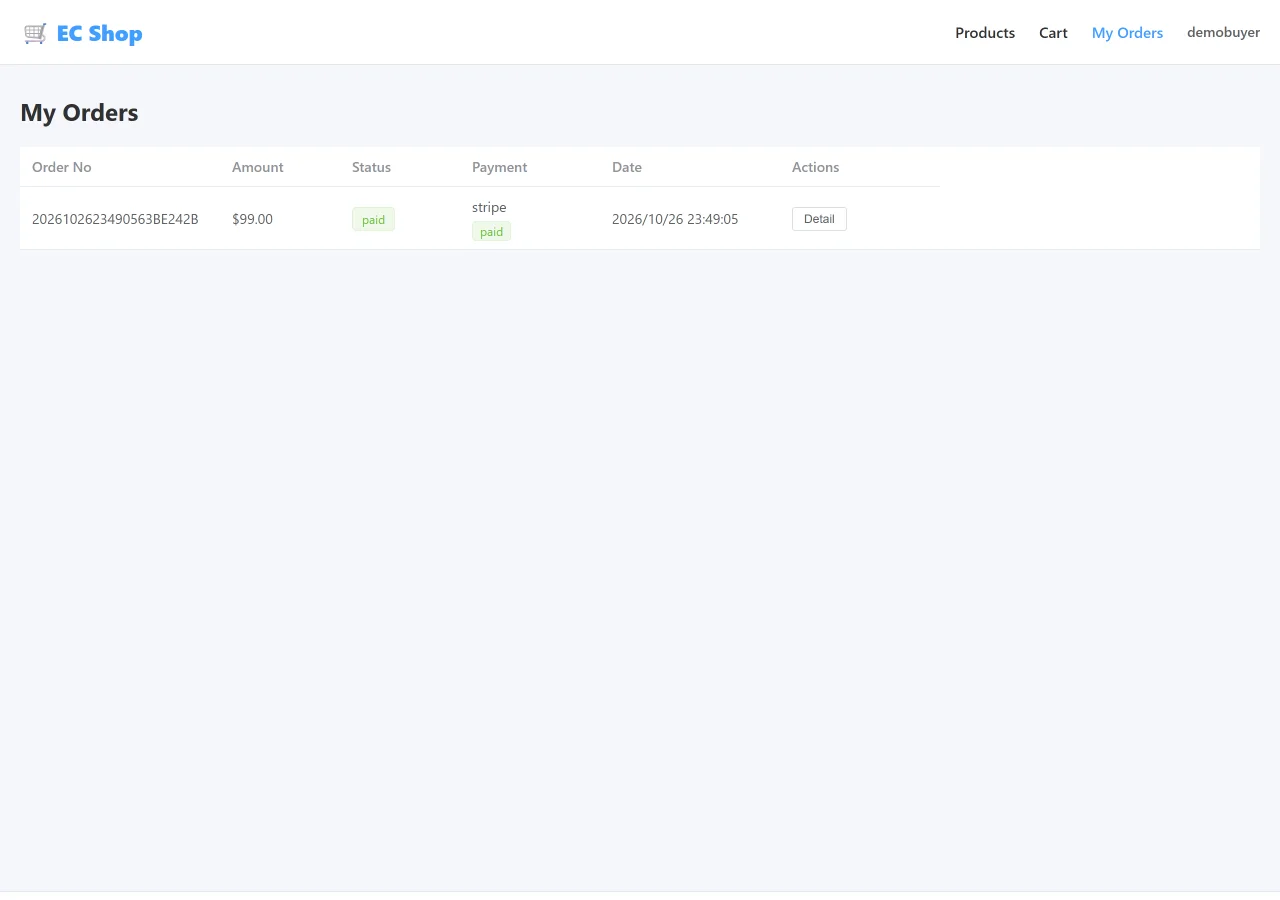The height and width of the screenshot is (900, 1280).
Task: Click the My Orders page heading
Action: point(79,113)
